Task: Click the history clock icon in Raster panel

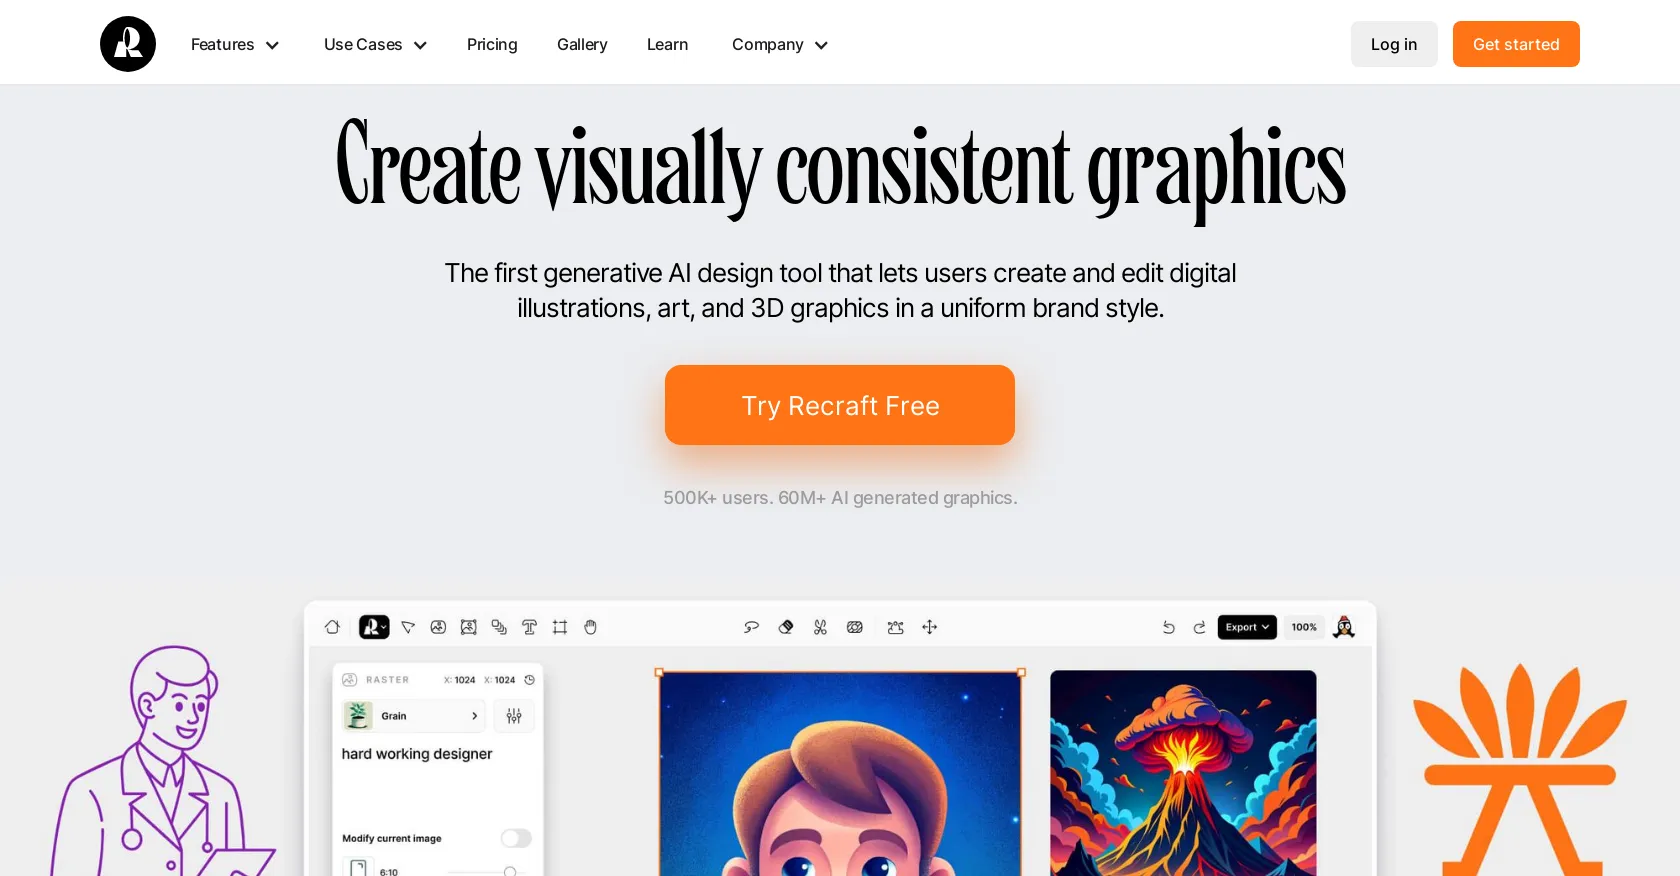Action: (530, 680)
